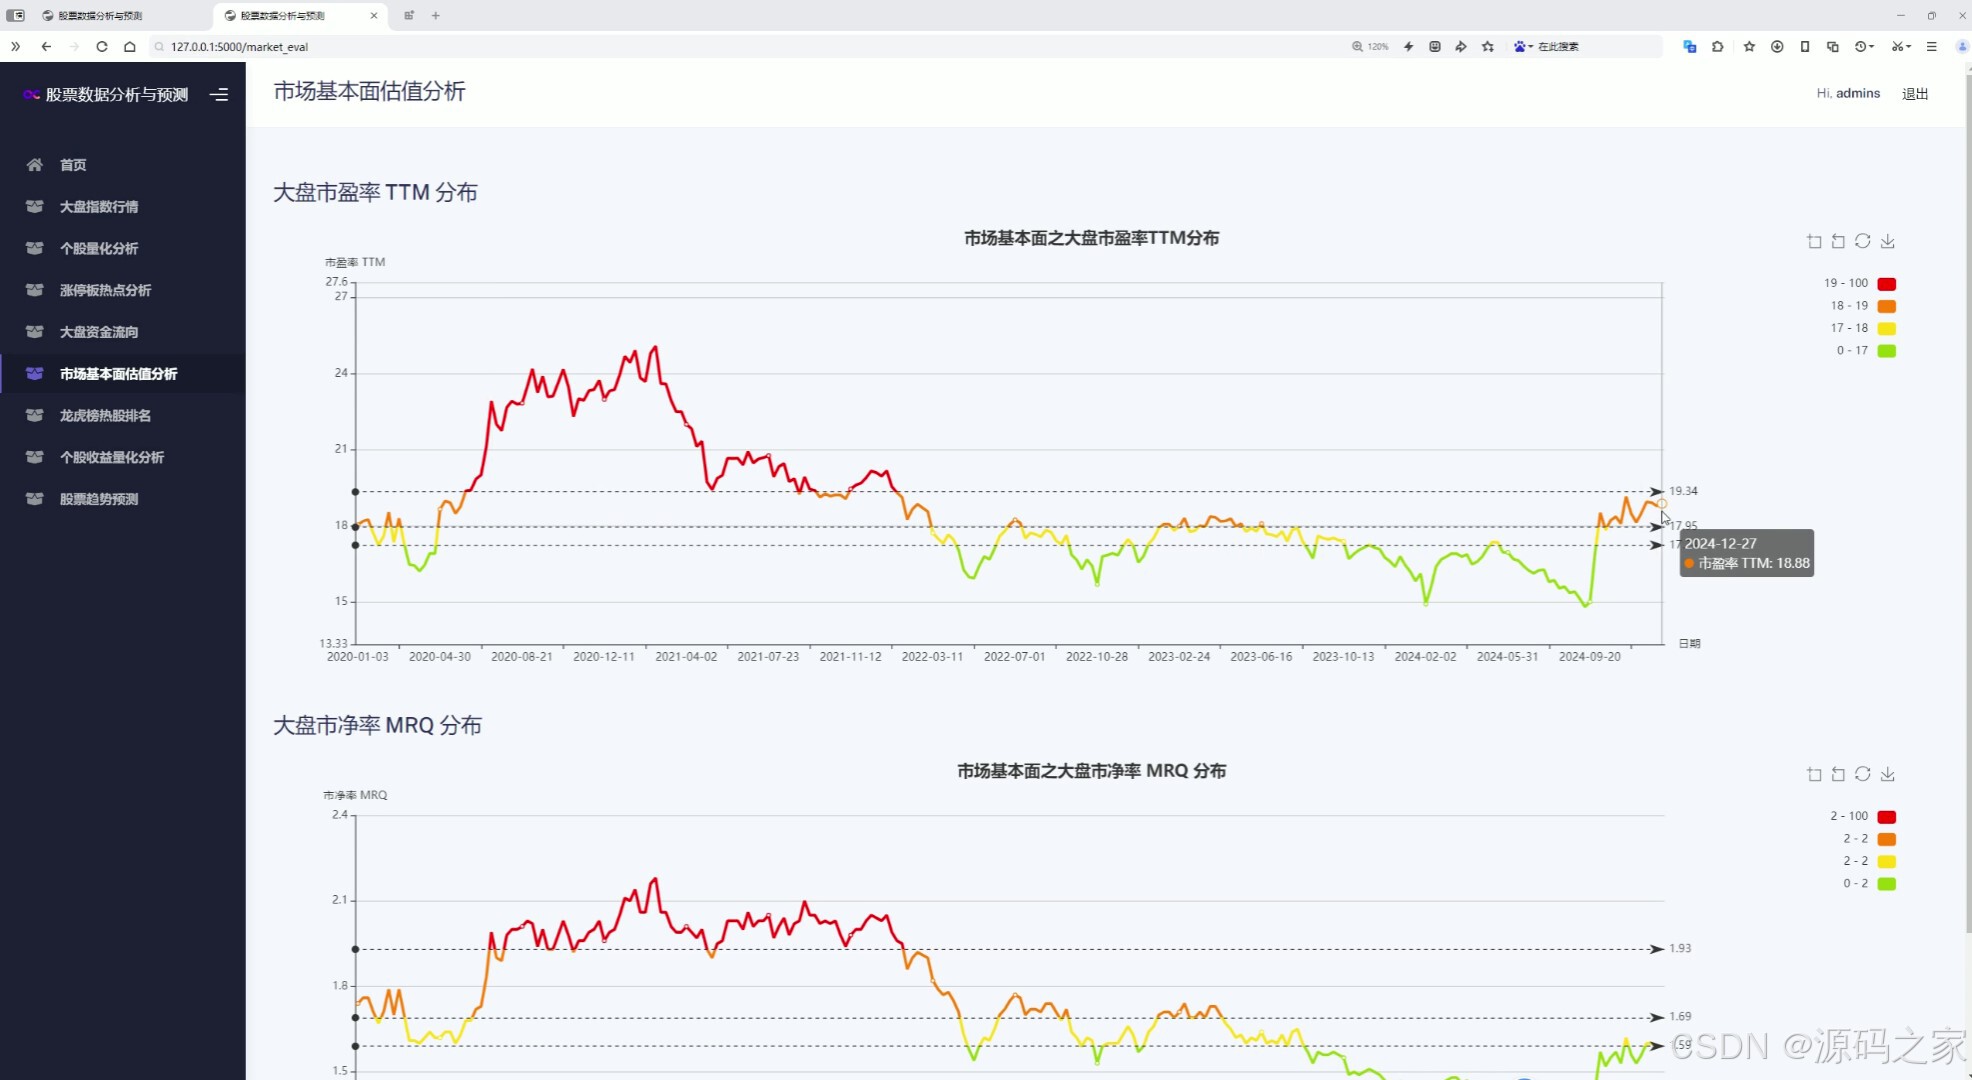The height and width of the screenshot is (1080, 1972).
Task: Toggle the 0 - 17 green legend range
Action: click(1886, 351)
